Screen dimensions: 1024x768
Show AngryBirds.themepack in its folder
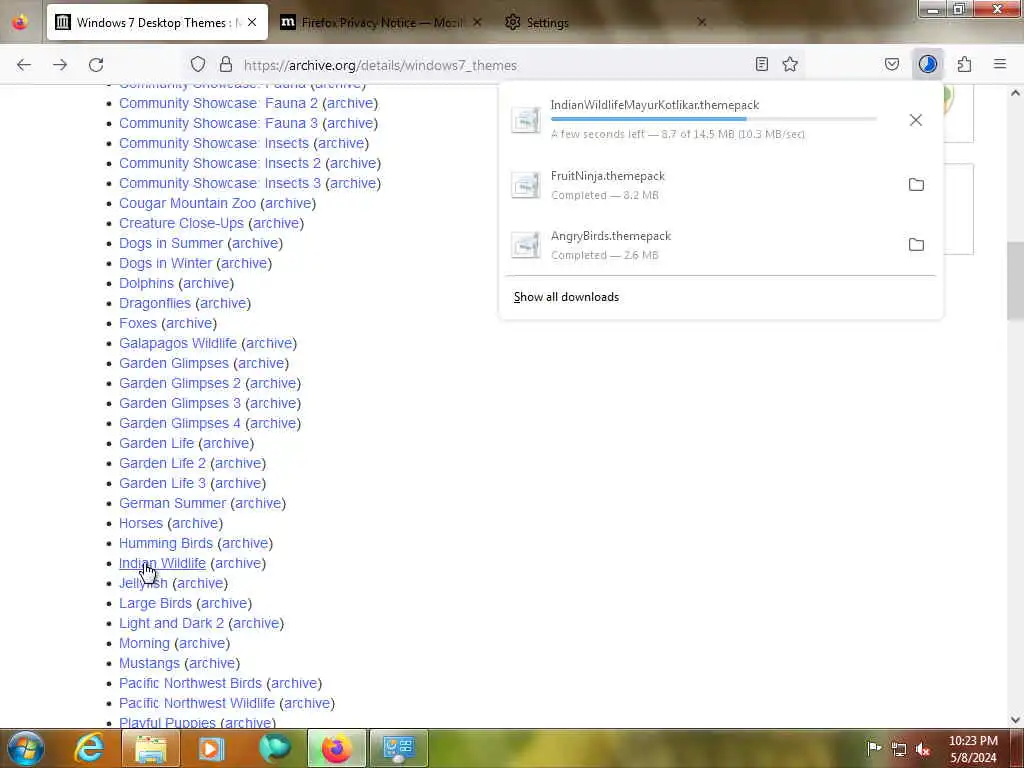[x=916, y=244]
